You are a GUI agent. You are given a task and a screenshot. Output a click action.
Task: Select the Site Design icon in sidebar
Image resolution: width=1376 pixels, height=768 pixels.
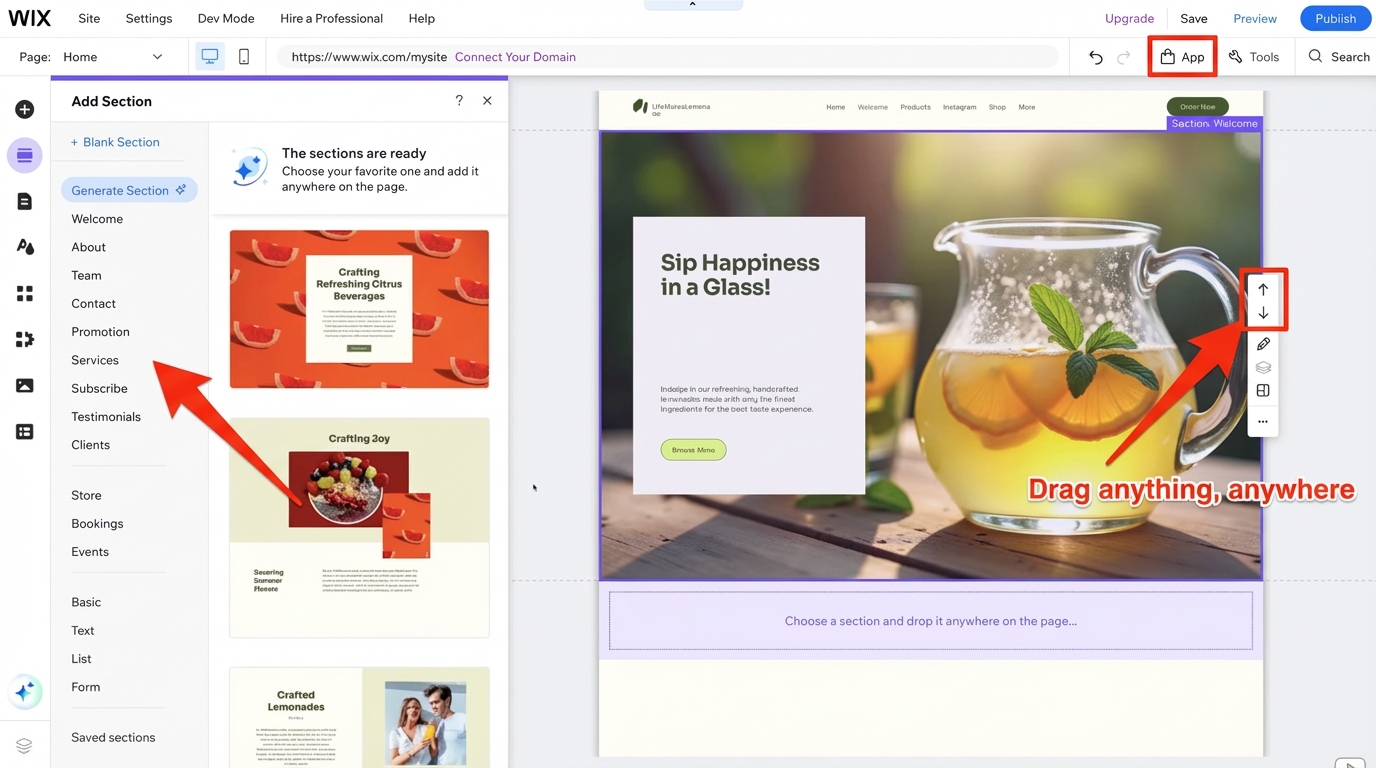(25, 246)
